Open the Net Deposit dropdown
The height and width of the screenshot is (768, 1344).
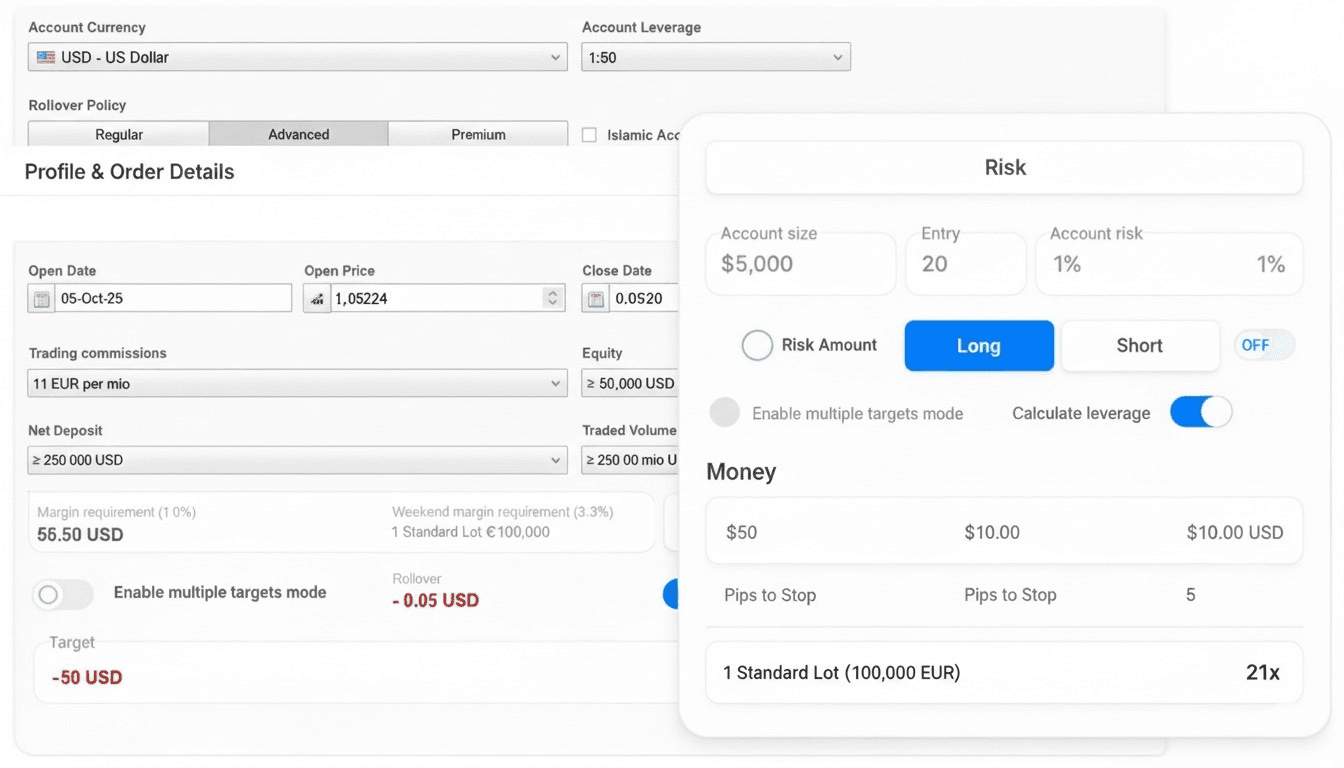pyautogui.click(x=297, y=460)
